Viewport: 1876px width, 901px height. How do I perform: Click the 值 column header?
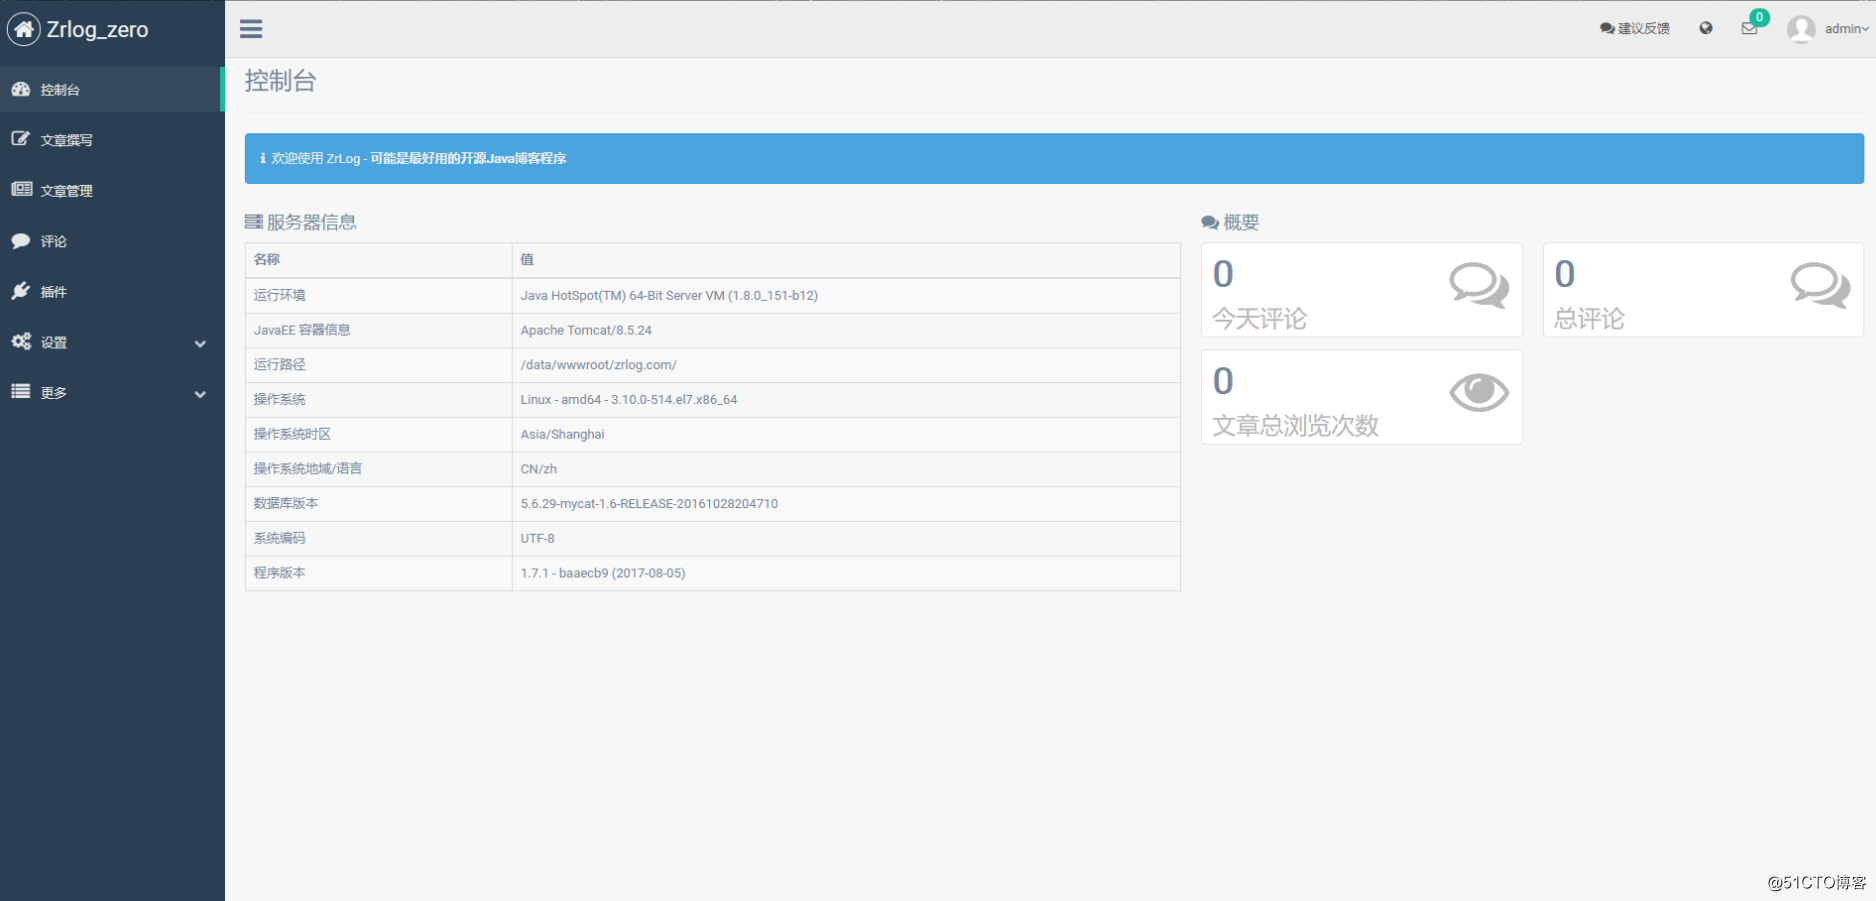[527, 259]
